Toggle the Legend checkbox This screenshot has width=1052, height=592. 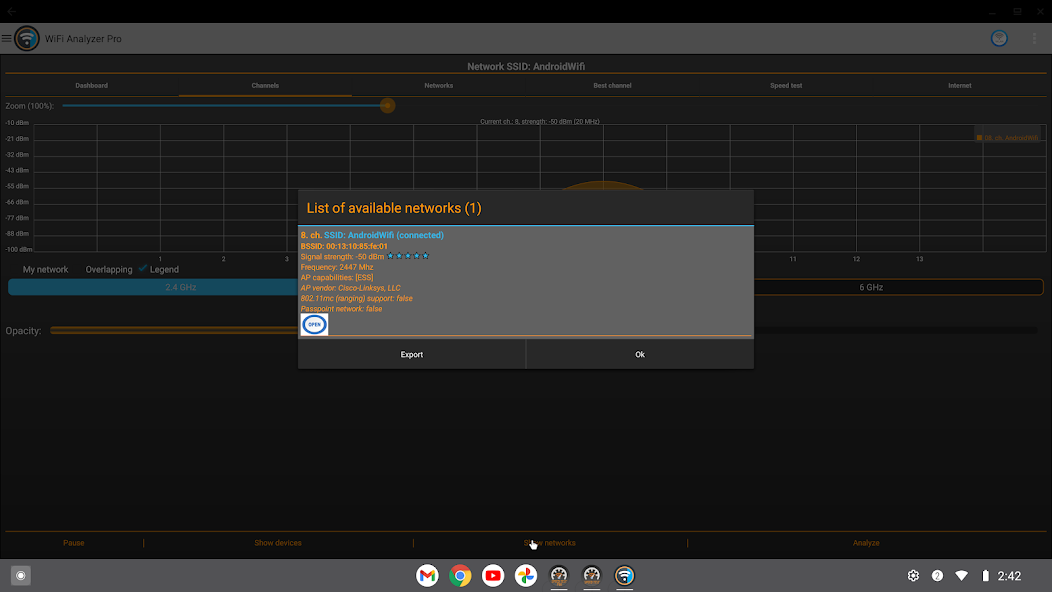point(143,269)
